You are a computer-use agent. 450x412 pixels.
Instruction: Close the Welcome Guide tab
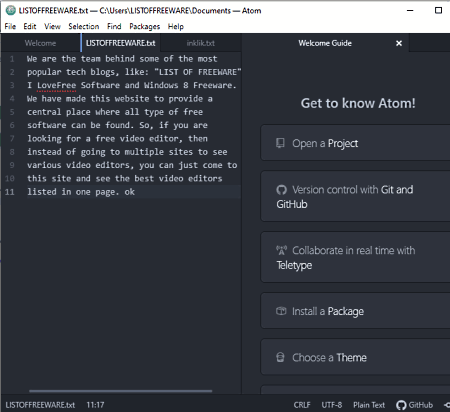[399, 43]
